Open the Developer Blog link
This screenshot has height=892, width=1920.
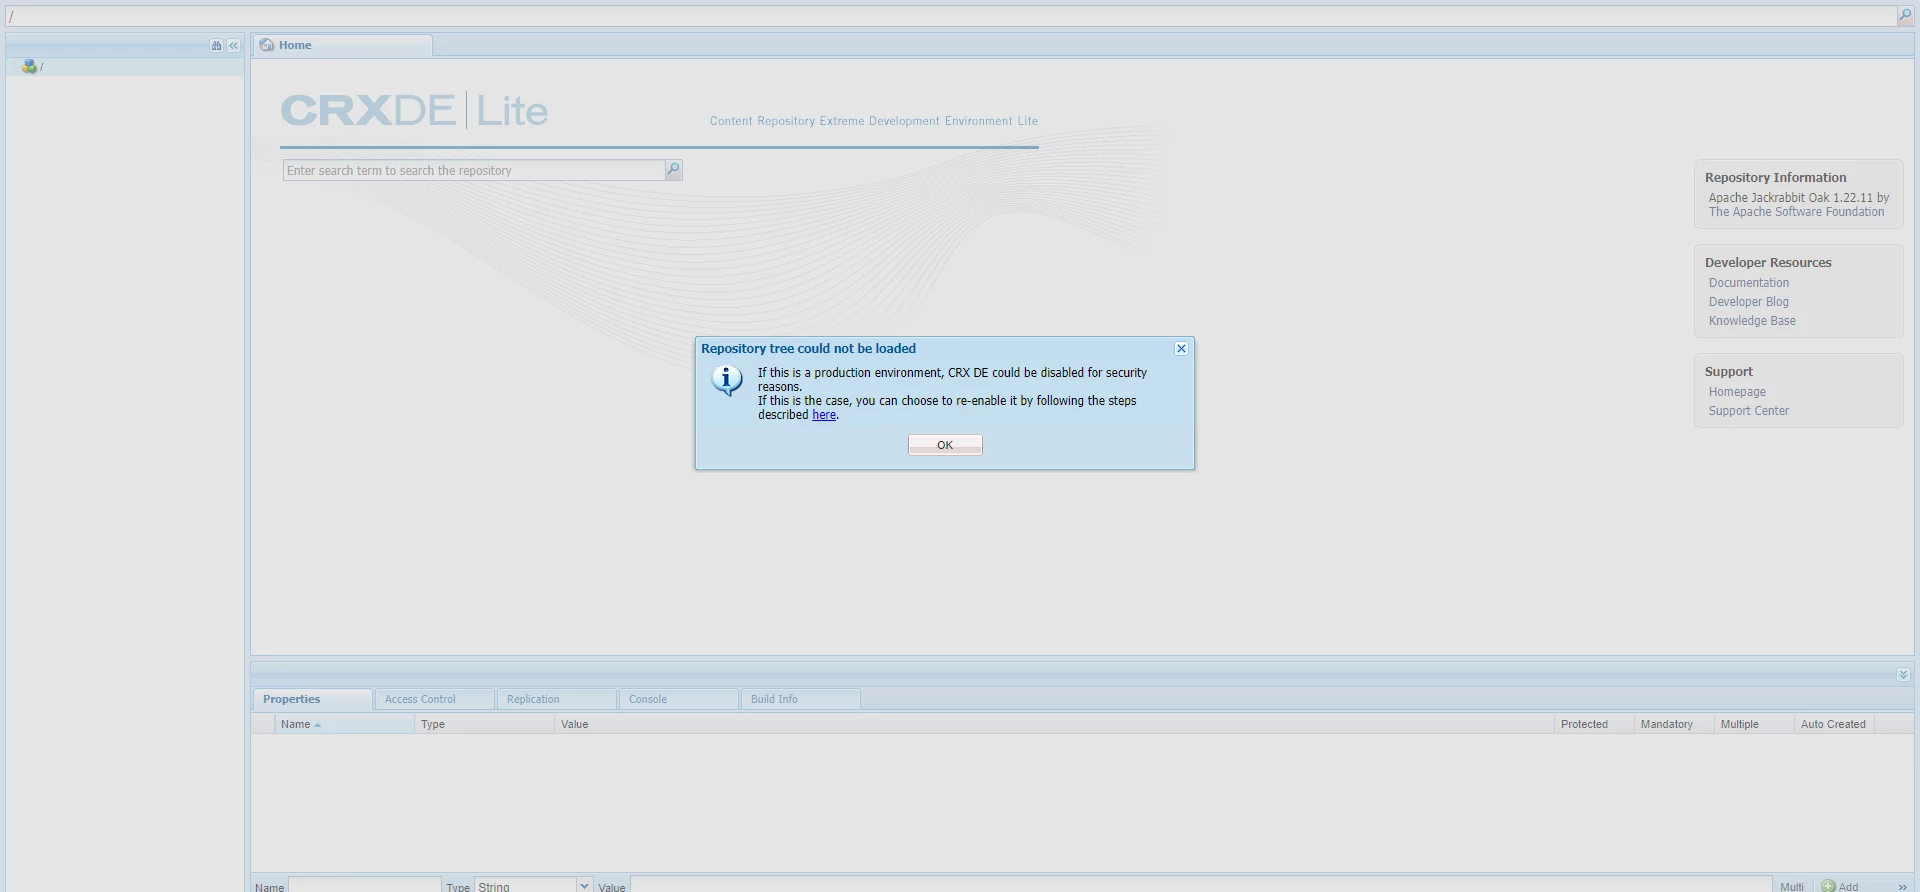pos(1749,302)
